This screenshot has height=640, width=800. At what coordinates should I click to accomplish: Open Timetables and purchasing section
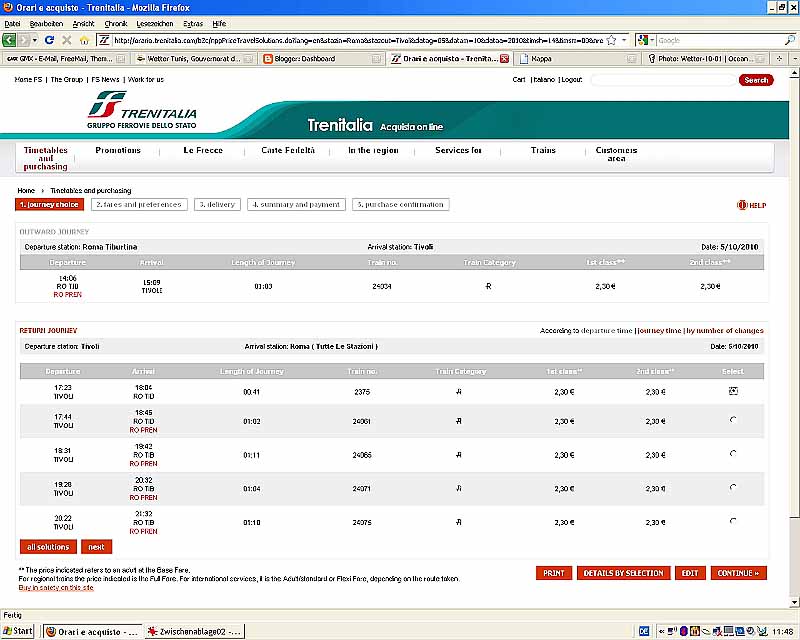[x=45, y=158]
